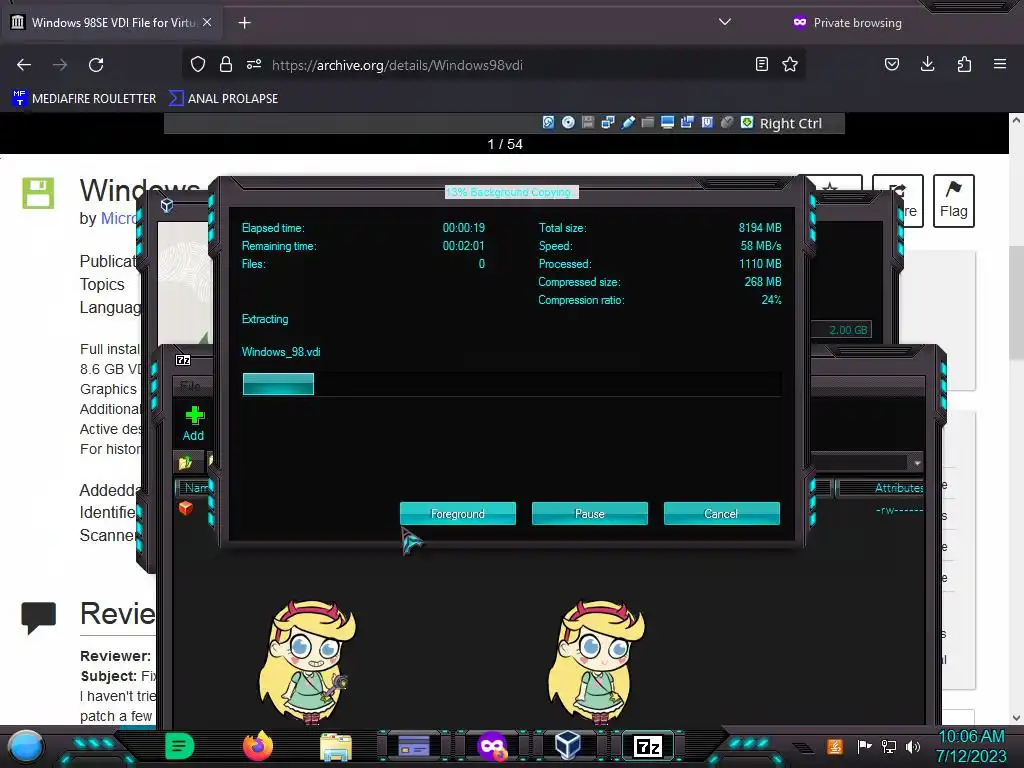
Task: Switch to 7-Zip on the taskbar
Action: (648, 746)
